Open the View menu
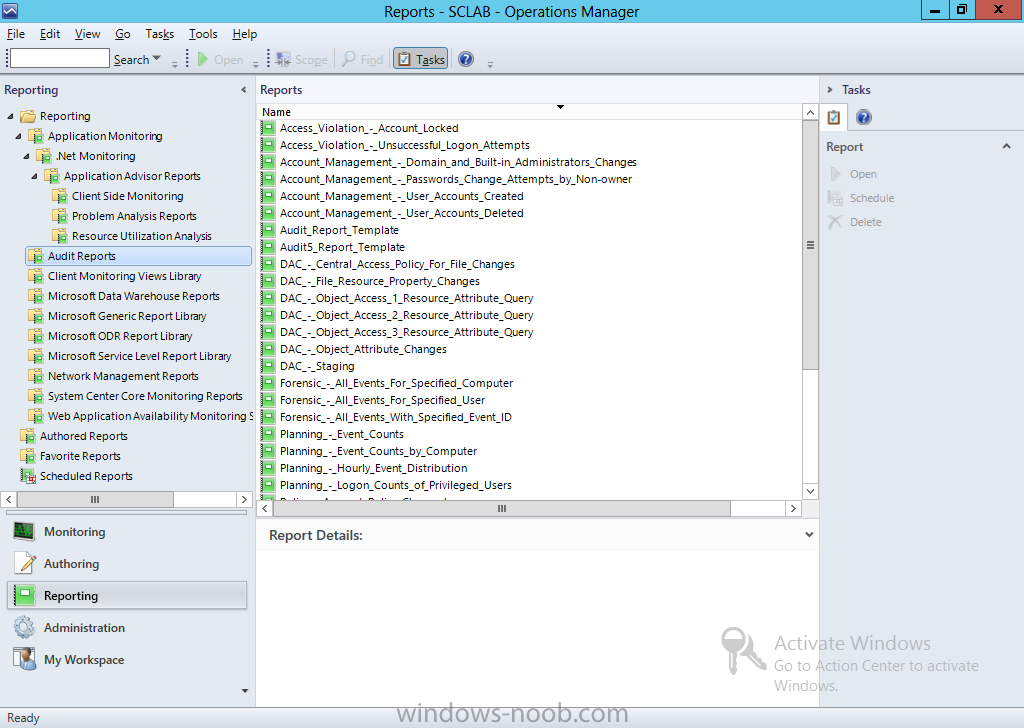Image resolution: width=1024 pixels, height=728 pixels. (x=88, y=34)
